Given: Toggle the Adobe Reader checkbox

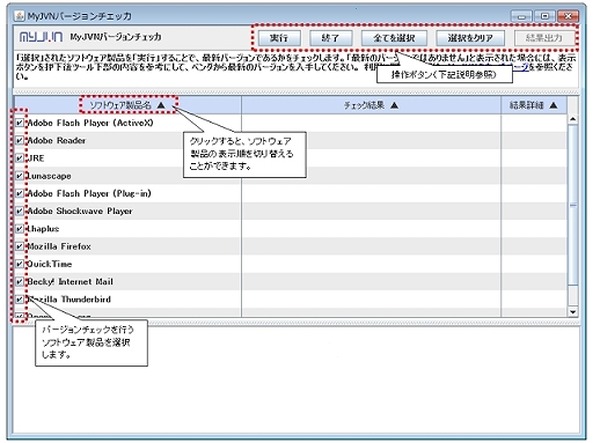Looking at the screenshot, I should 20,142.
